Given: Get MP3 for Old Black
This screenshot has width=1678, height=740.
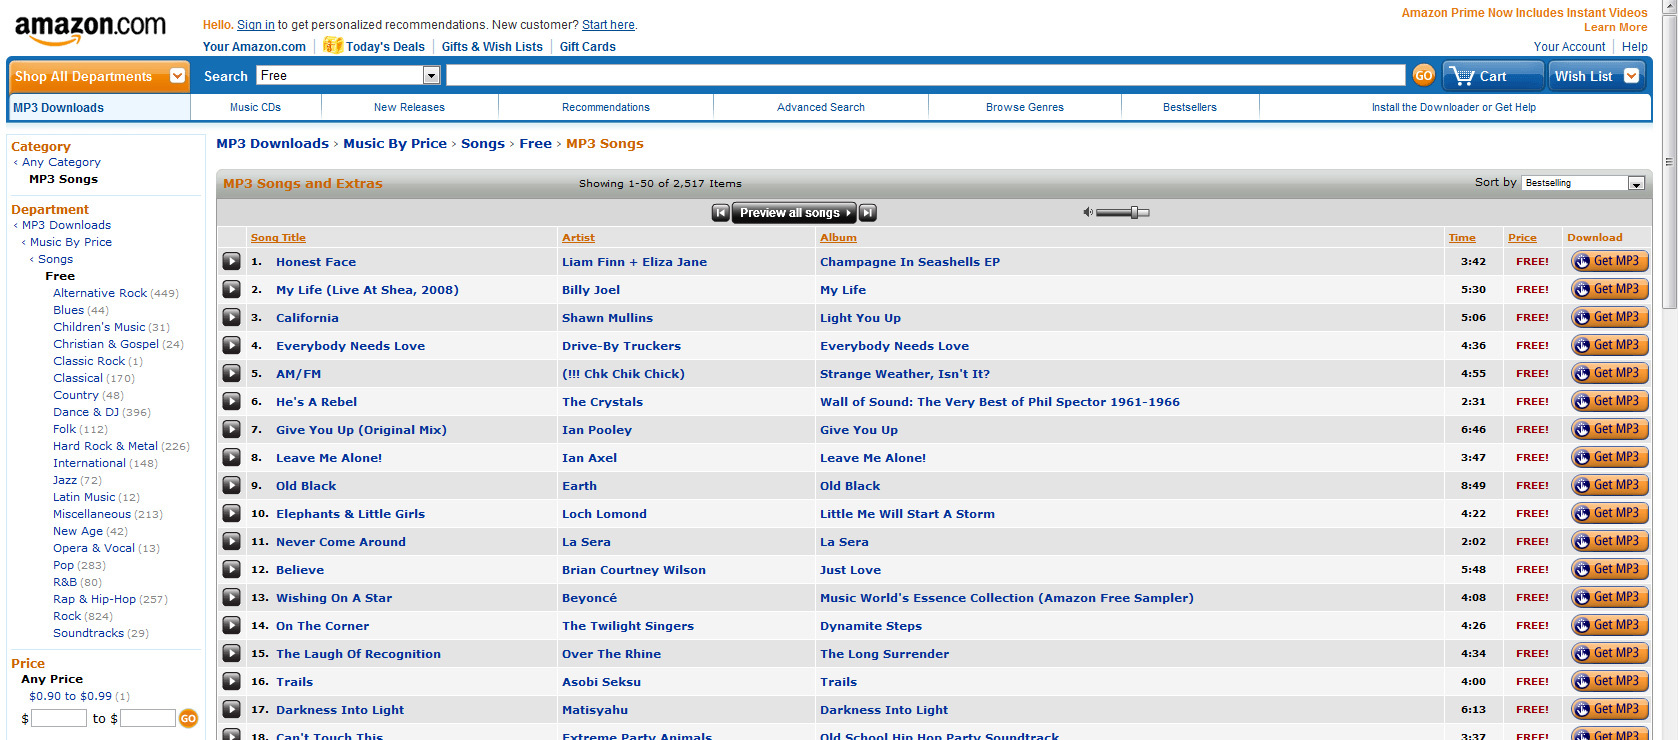Looking at the screenshot, I should 1609,485.
